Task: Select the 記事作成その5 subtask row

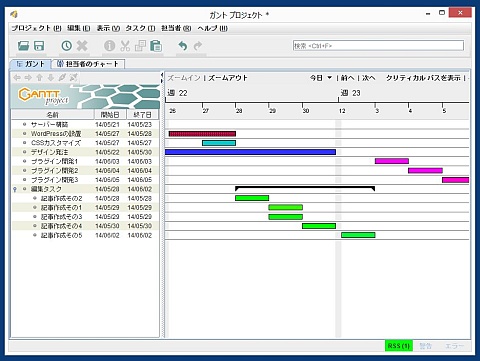Action: point(85,235)
